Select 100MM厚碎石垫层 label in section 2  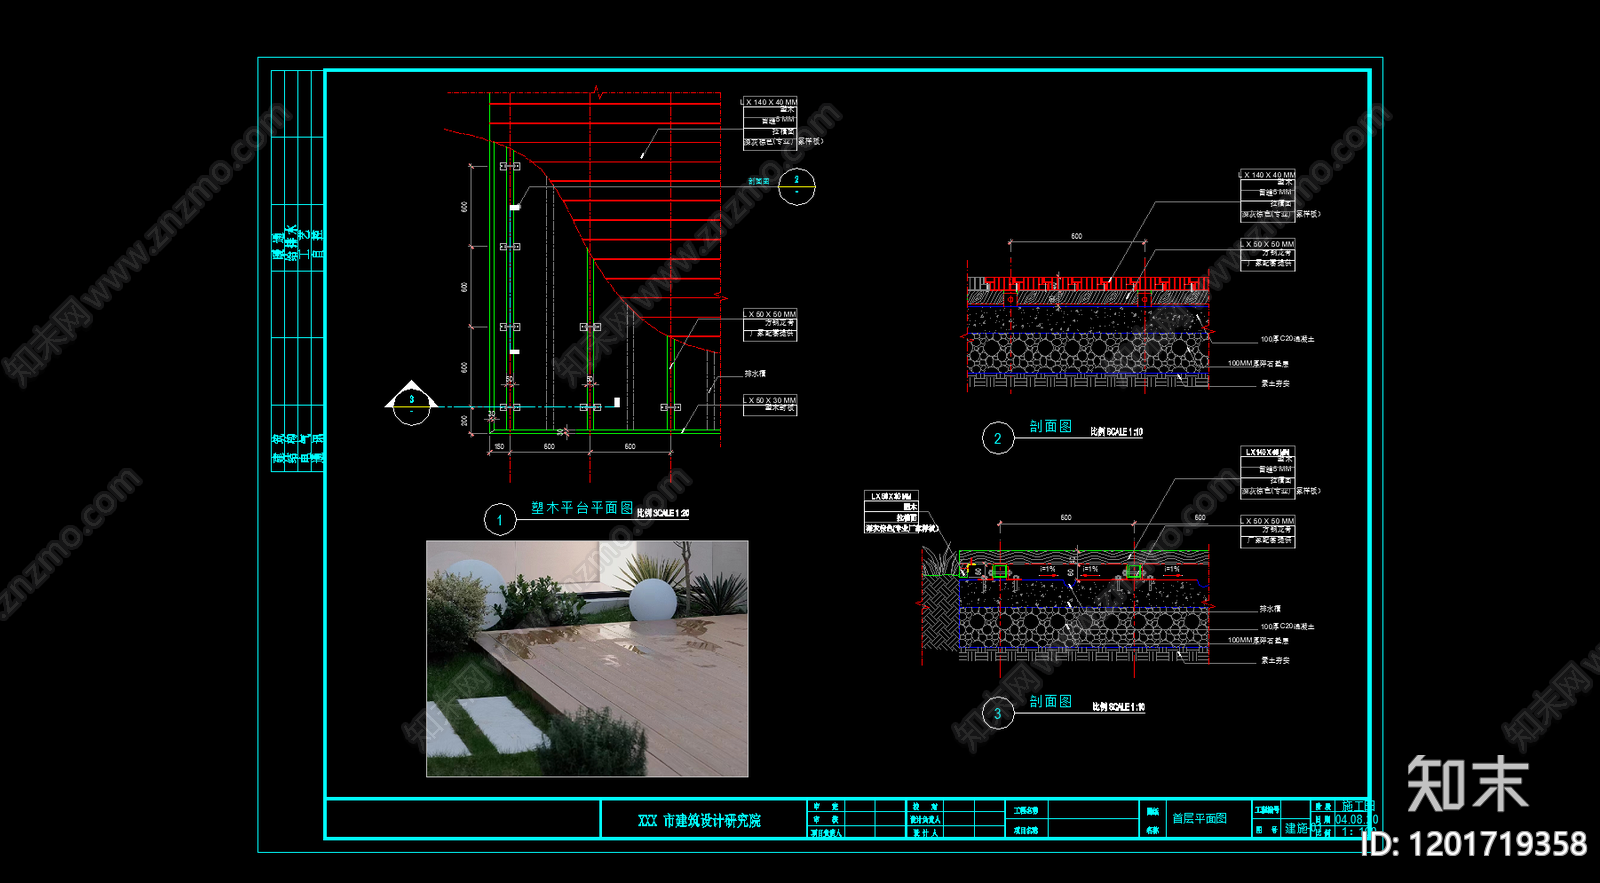1258,363
